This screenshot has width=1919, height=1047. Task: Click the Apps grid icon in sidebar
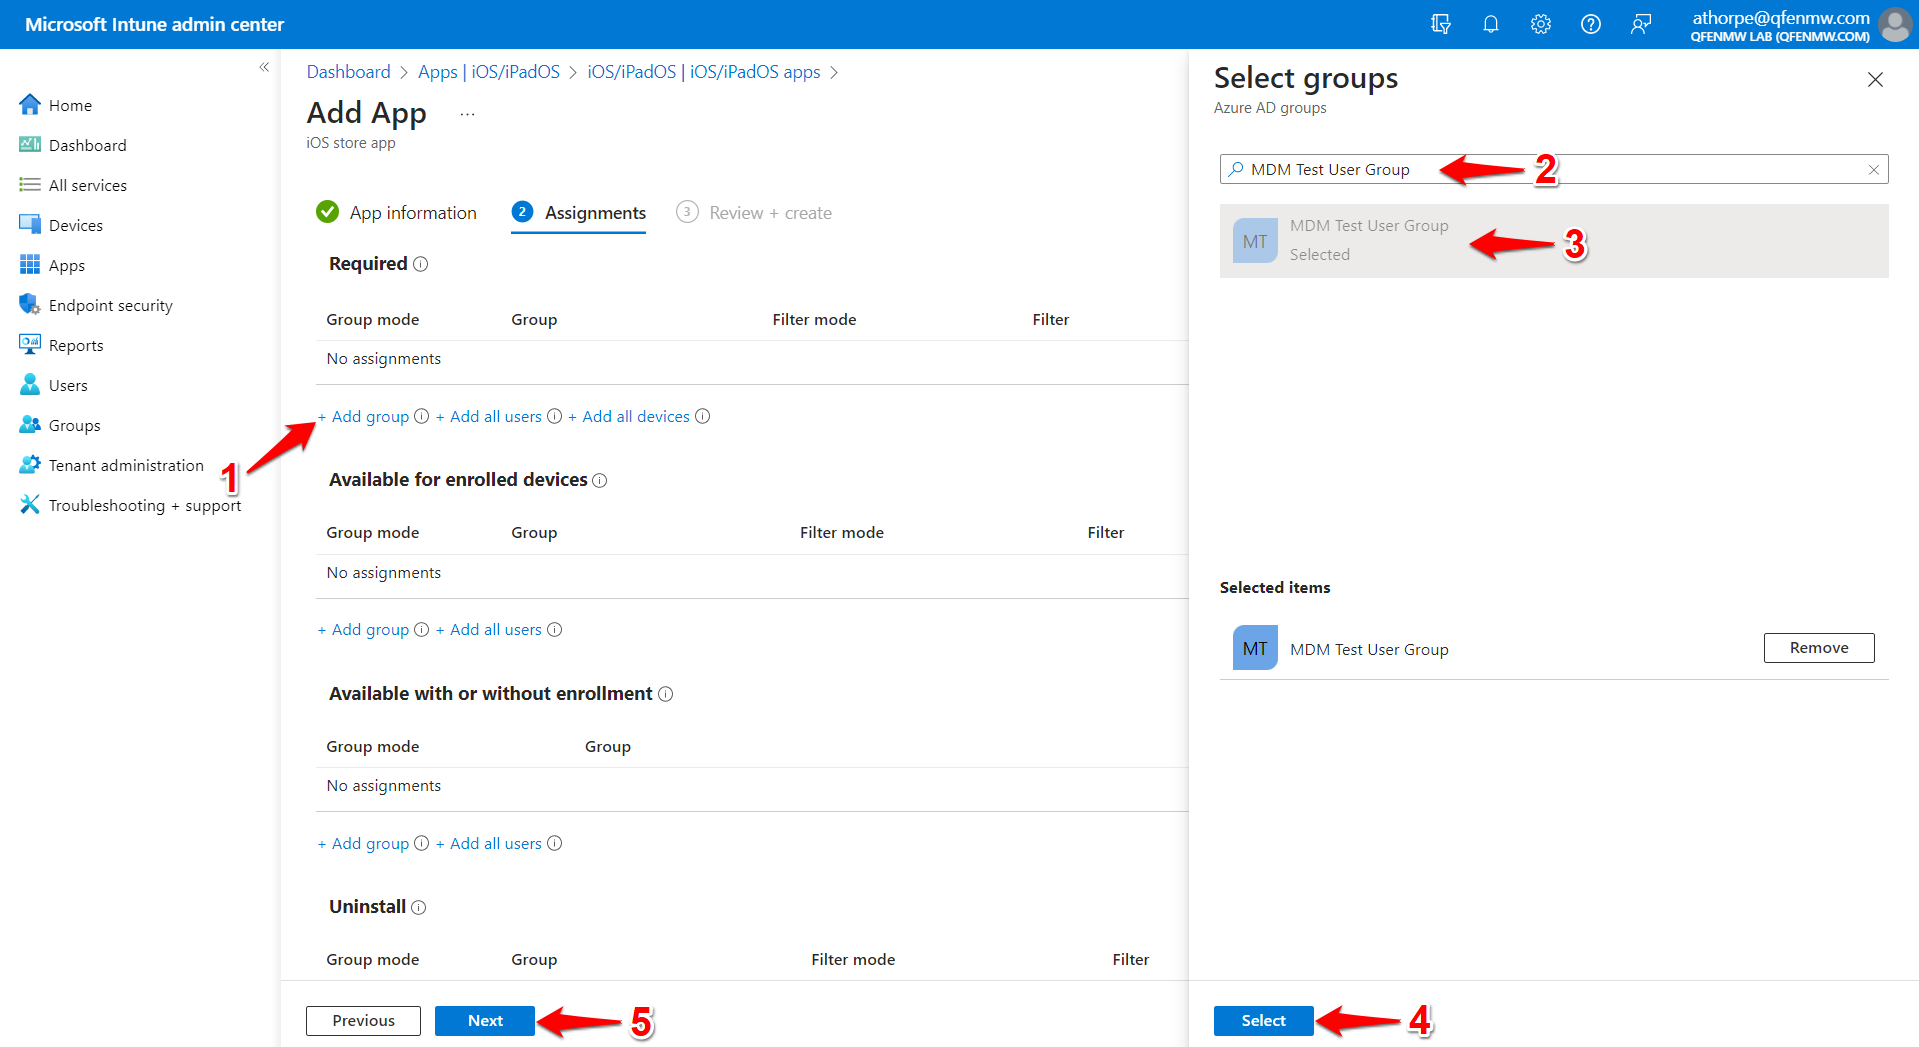30,265
